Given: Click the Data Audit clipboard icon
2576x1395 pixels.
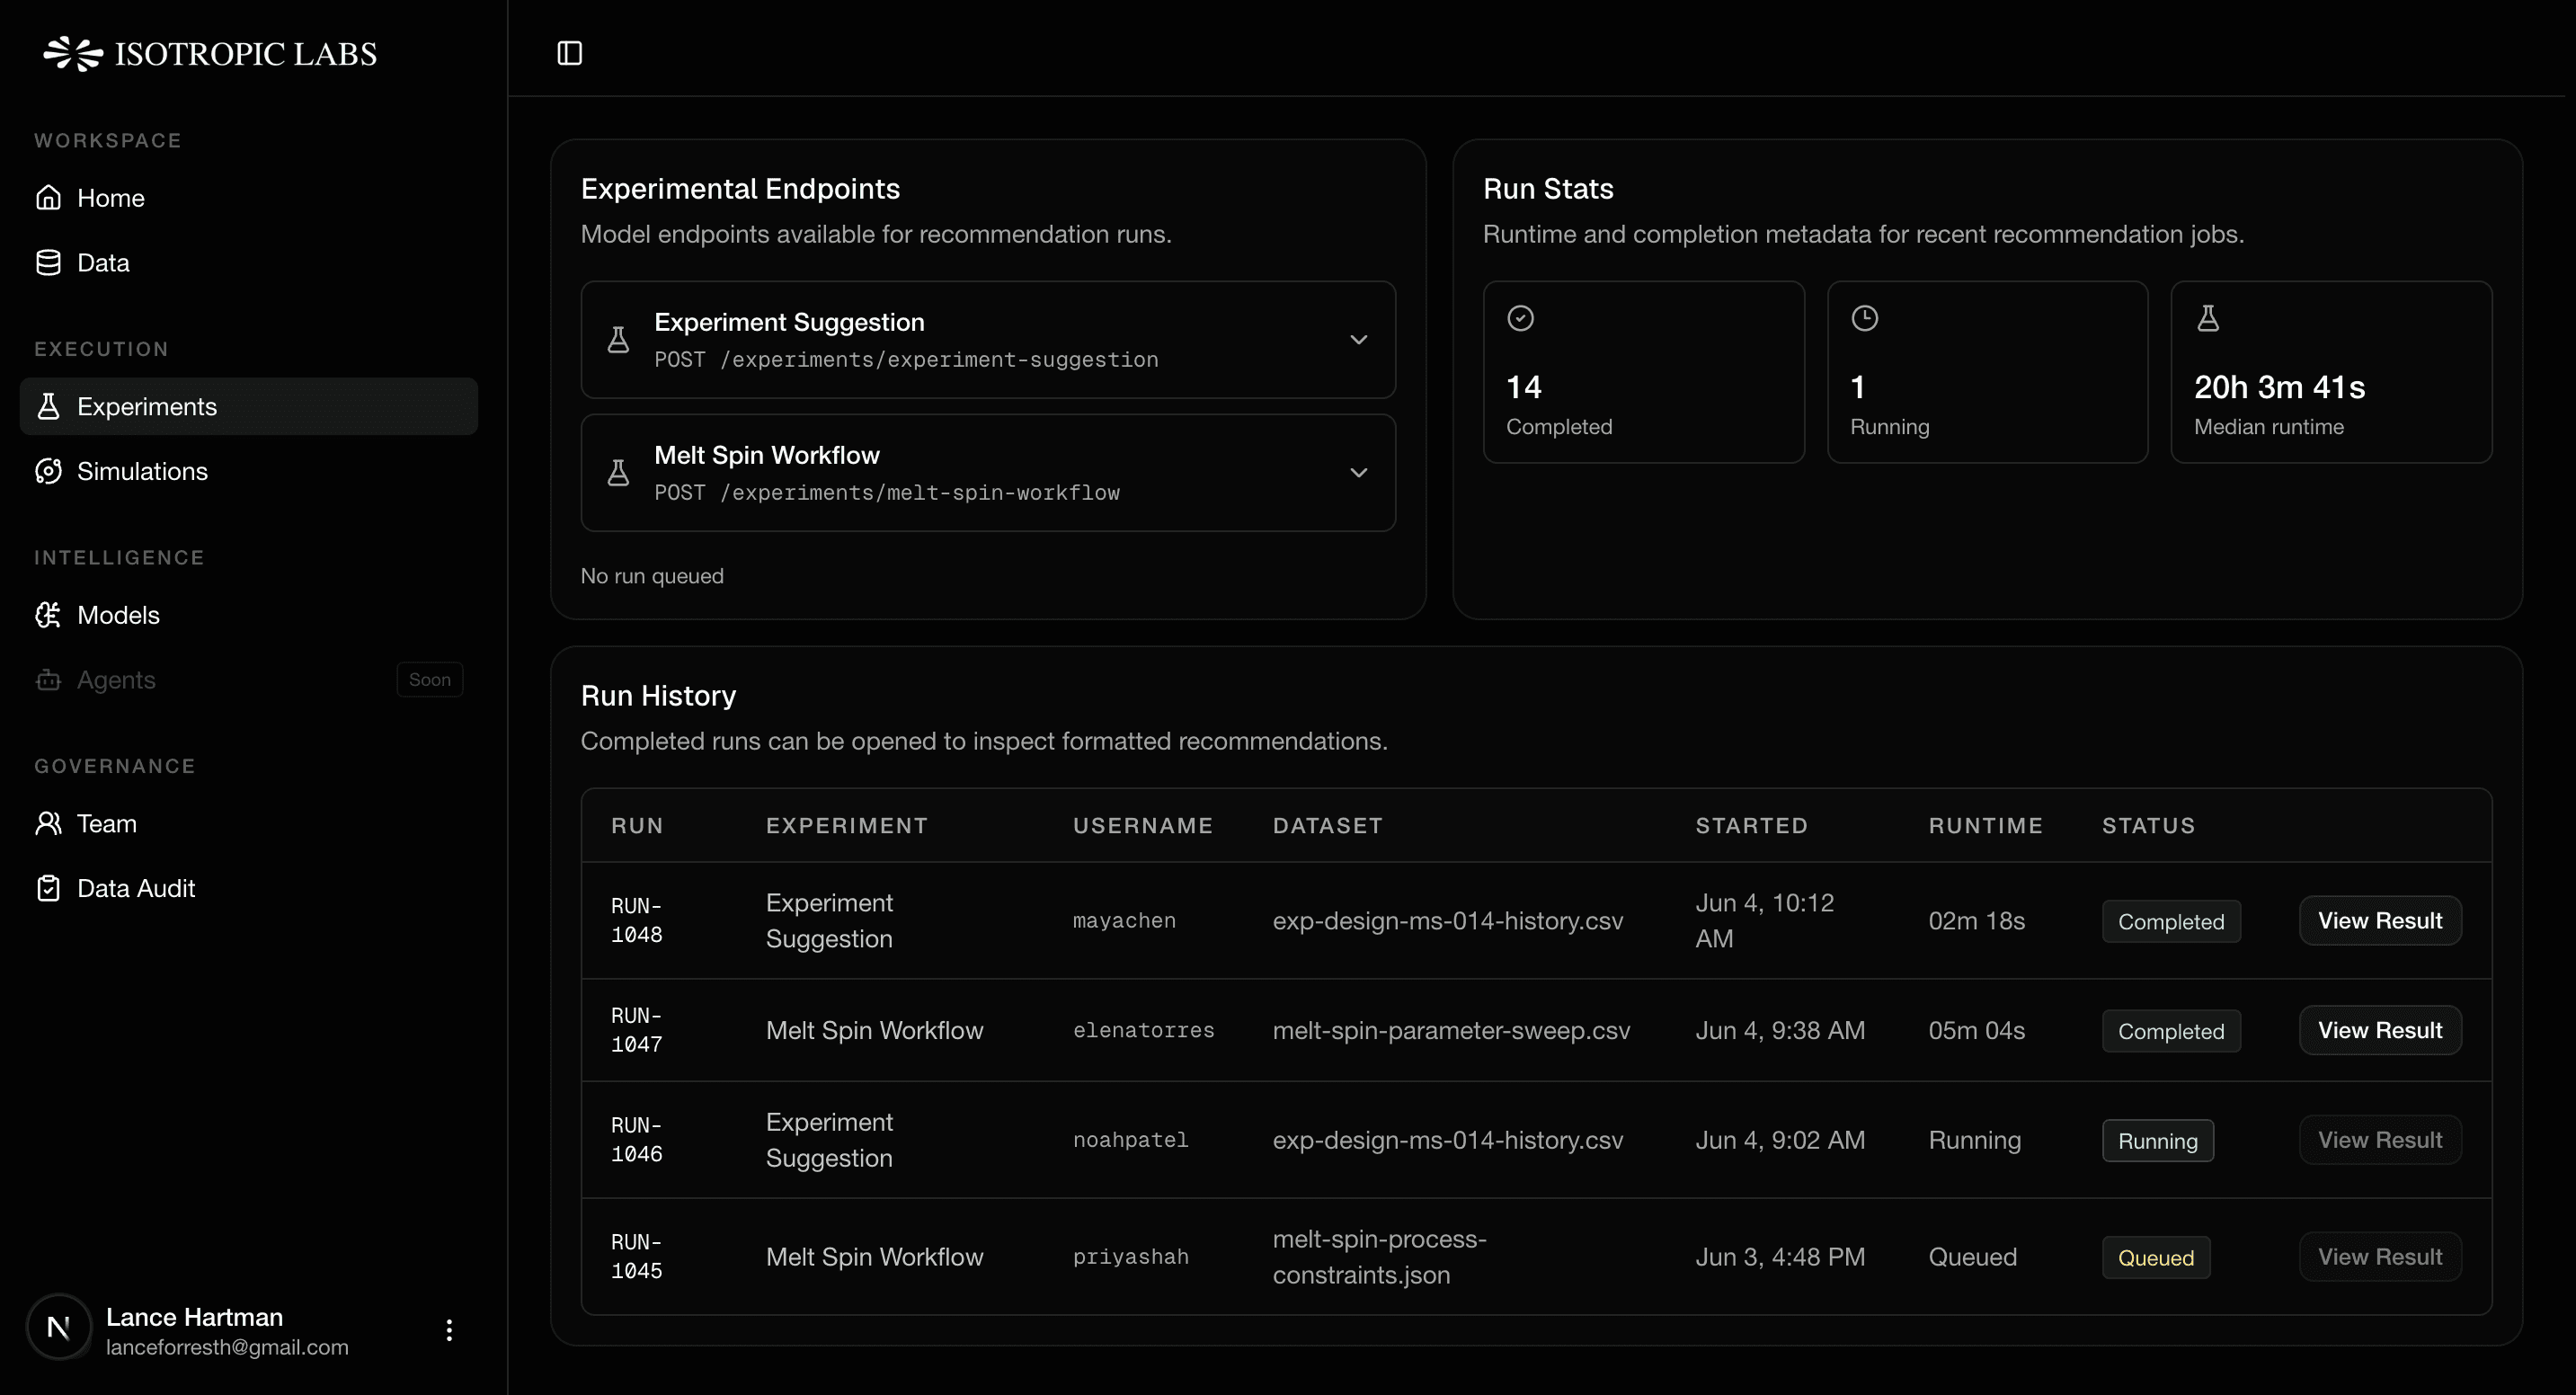Looking at the screenshot, I should (x=48, y=888).
